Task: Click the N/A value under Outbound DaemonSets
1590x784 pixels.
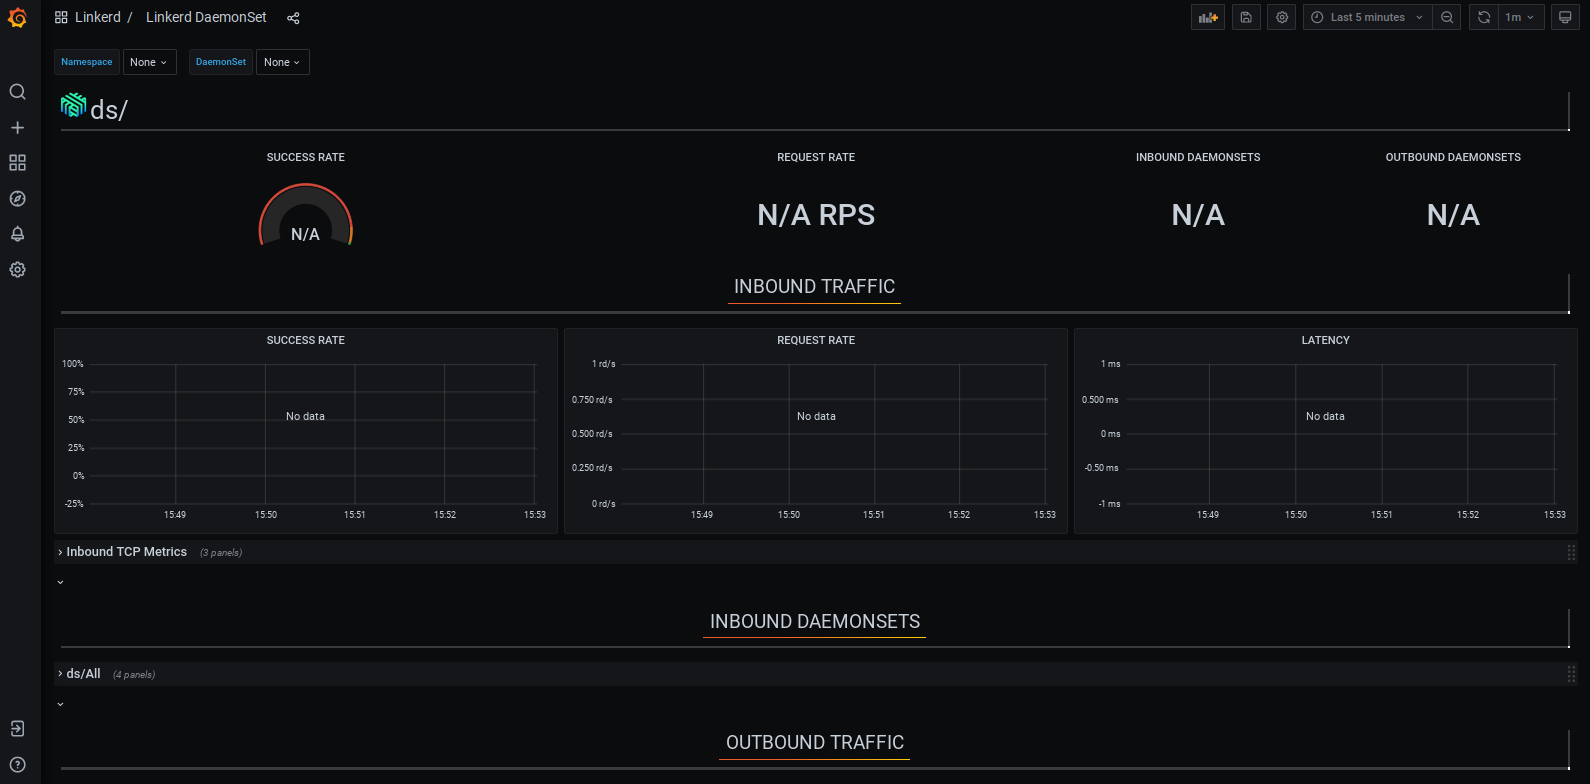Action: tap(1453, 215)
